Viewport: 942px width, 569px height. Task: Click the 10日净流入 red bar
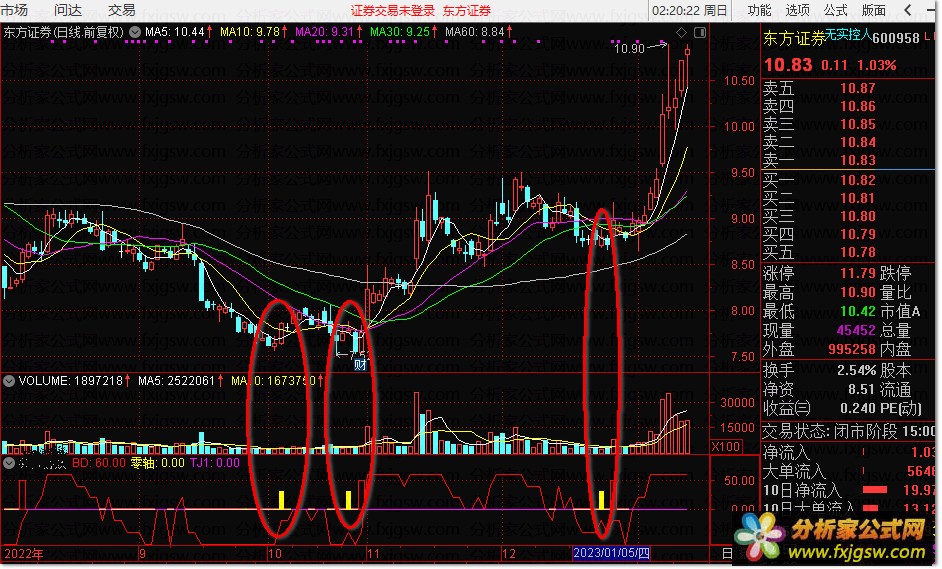[x=875, y=490]
